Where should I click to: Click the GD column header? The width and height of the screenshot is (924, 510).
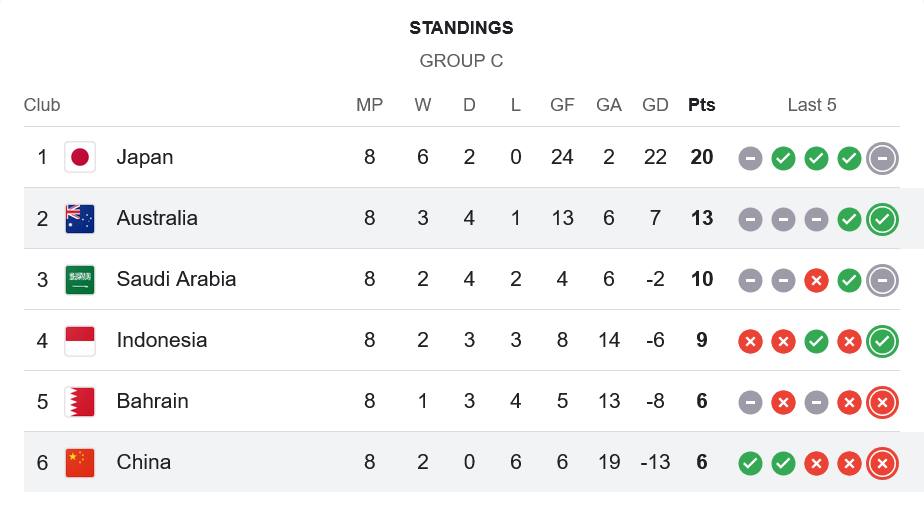(655, 105)
